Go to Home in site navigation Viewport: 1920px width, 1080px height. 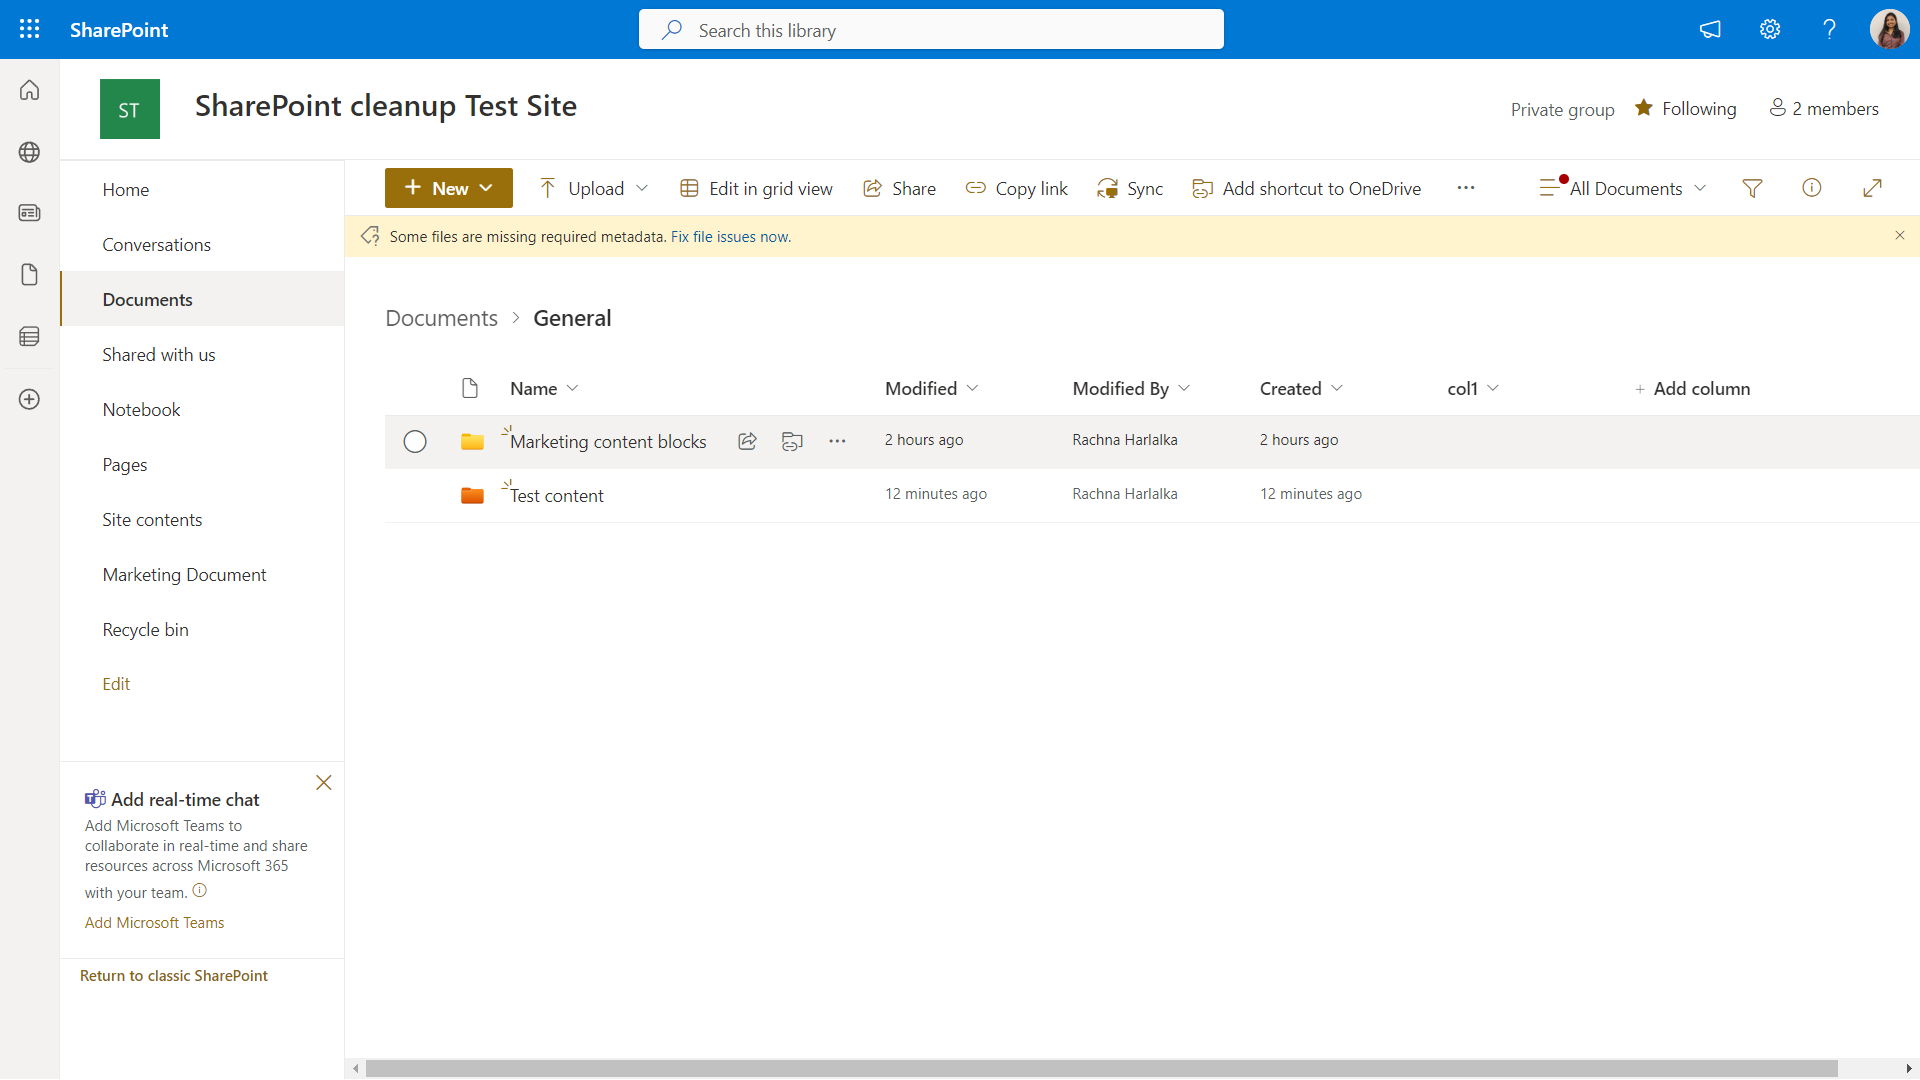[x=125, y=189]
